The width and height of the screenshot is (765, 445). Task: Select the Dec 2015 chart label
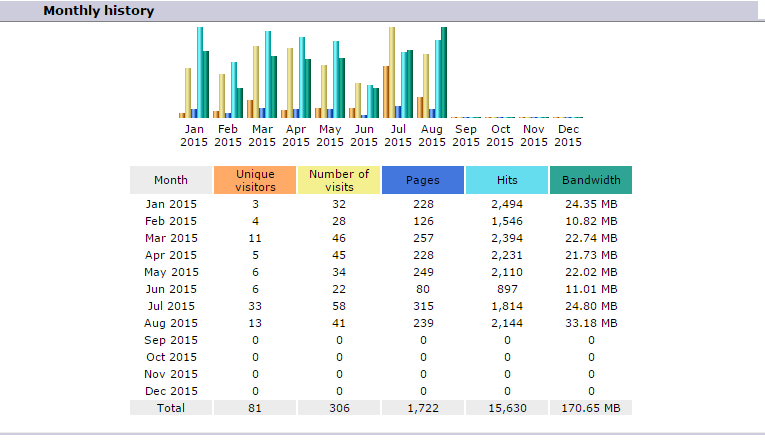click(568, 136)
